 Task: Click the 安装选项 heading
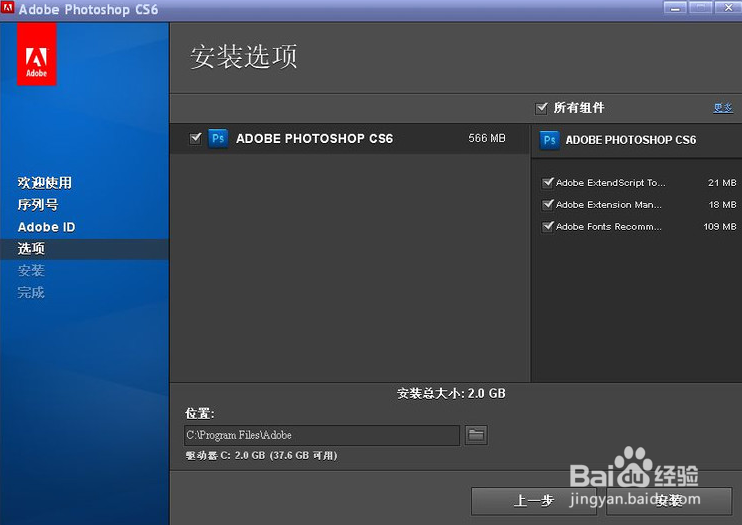click(x=244, y=56)
